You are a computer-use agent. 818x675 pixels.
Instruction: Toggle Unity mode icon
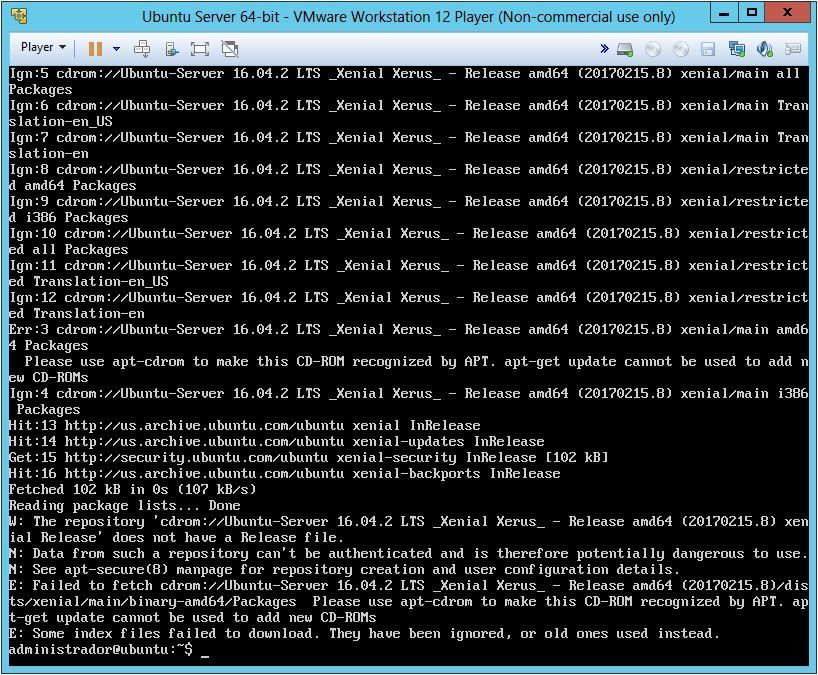click(x=230, y=49)
